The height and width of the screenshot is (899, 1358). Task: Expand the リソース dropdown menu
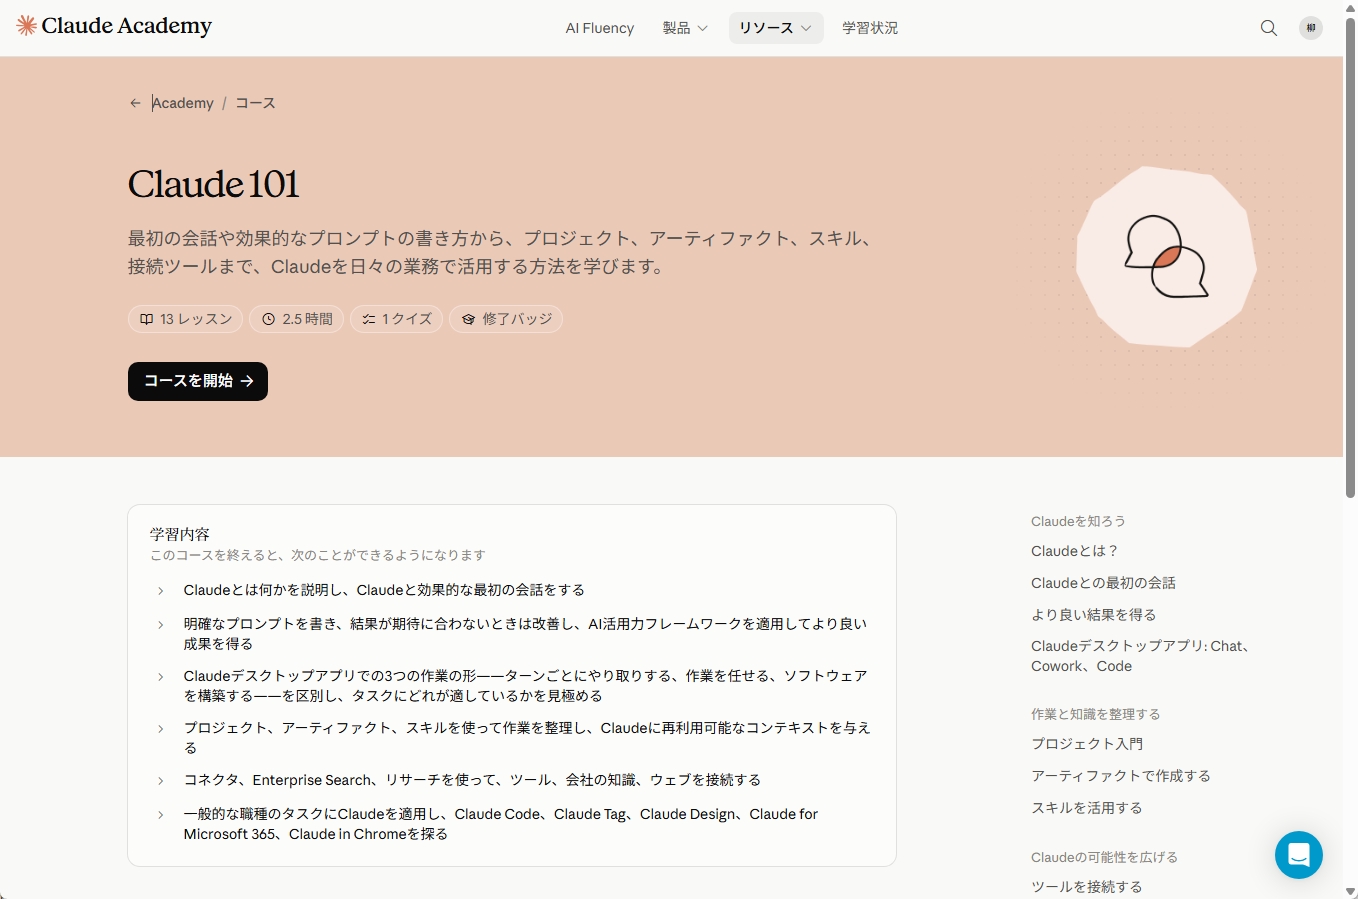click(x=776, y=28)
